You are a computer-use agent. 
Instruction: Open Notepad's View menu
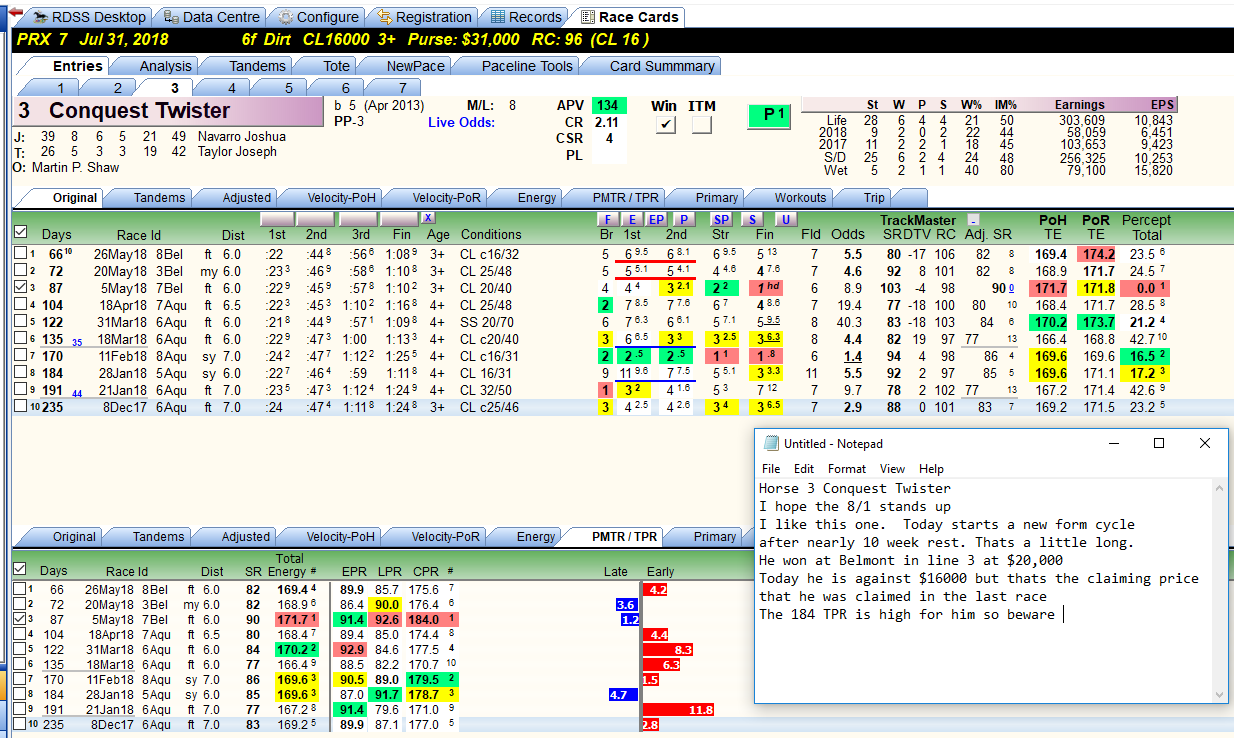892,469
